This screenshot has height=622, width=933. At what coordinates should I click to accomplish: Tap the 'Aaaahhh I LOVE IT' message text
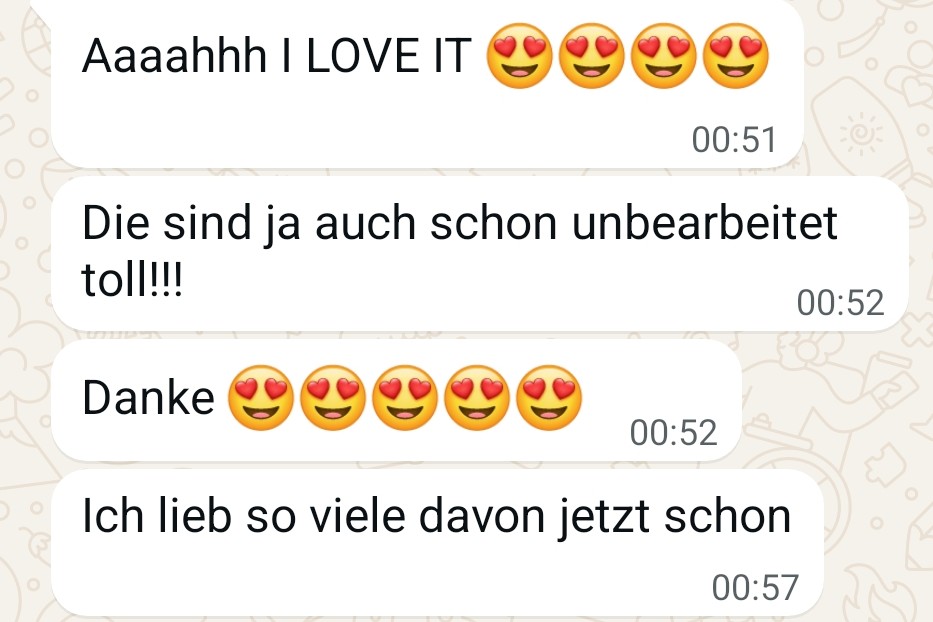tap(277, 56)
